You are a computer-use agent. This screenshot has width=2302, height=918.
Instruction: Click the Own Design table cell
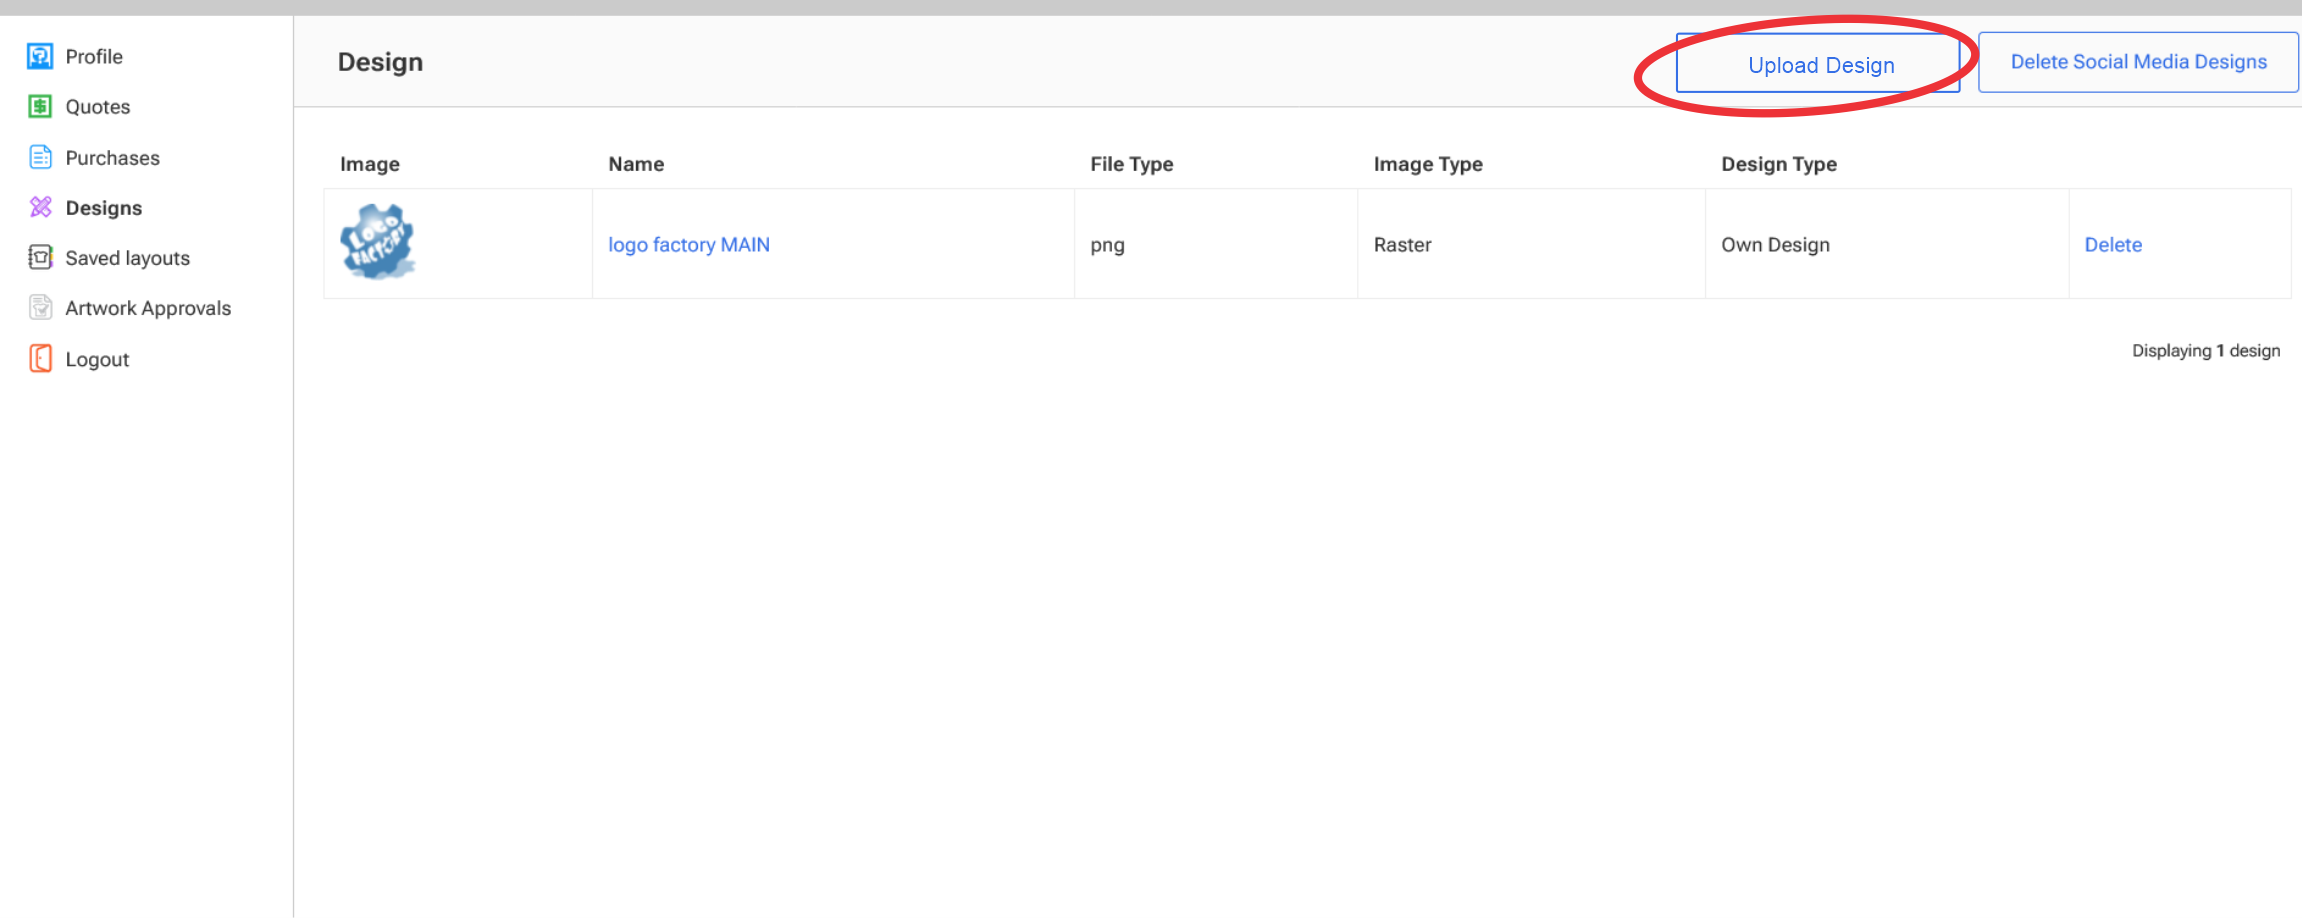coord(1775,245)
